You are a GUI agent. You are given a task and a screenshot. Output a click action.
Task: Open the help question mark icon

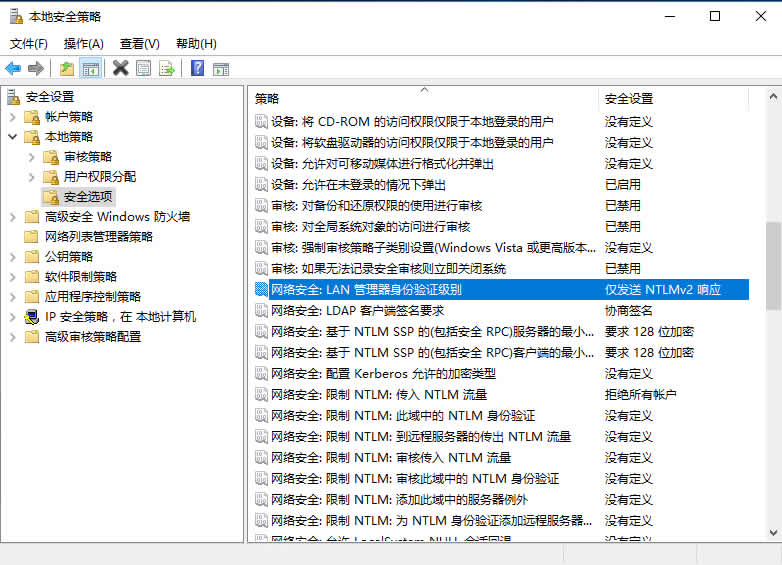pos(197,68)
